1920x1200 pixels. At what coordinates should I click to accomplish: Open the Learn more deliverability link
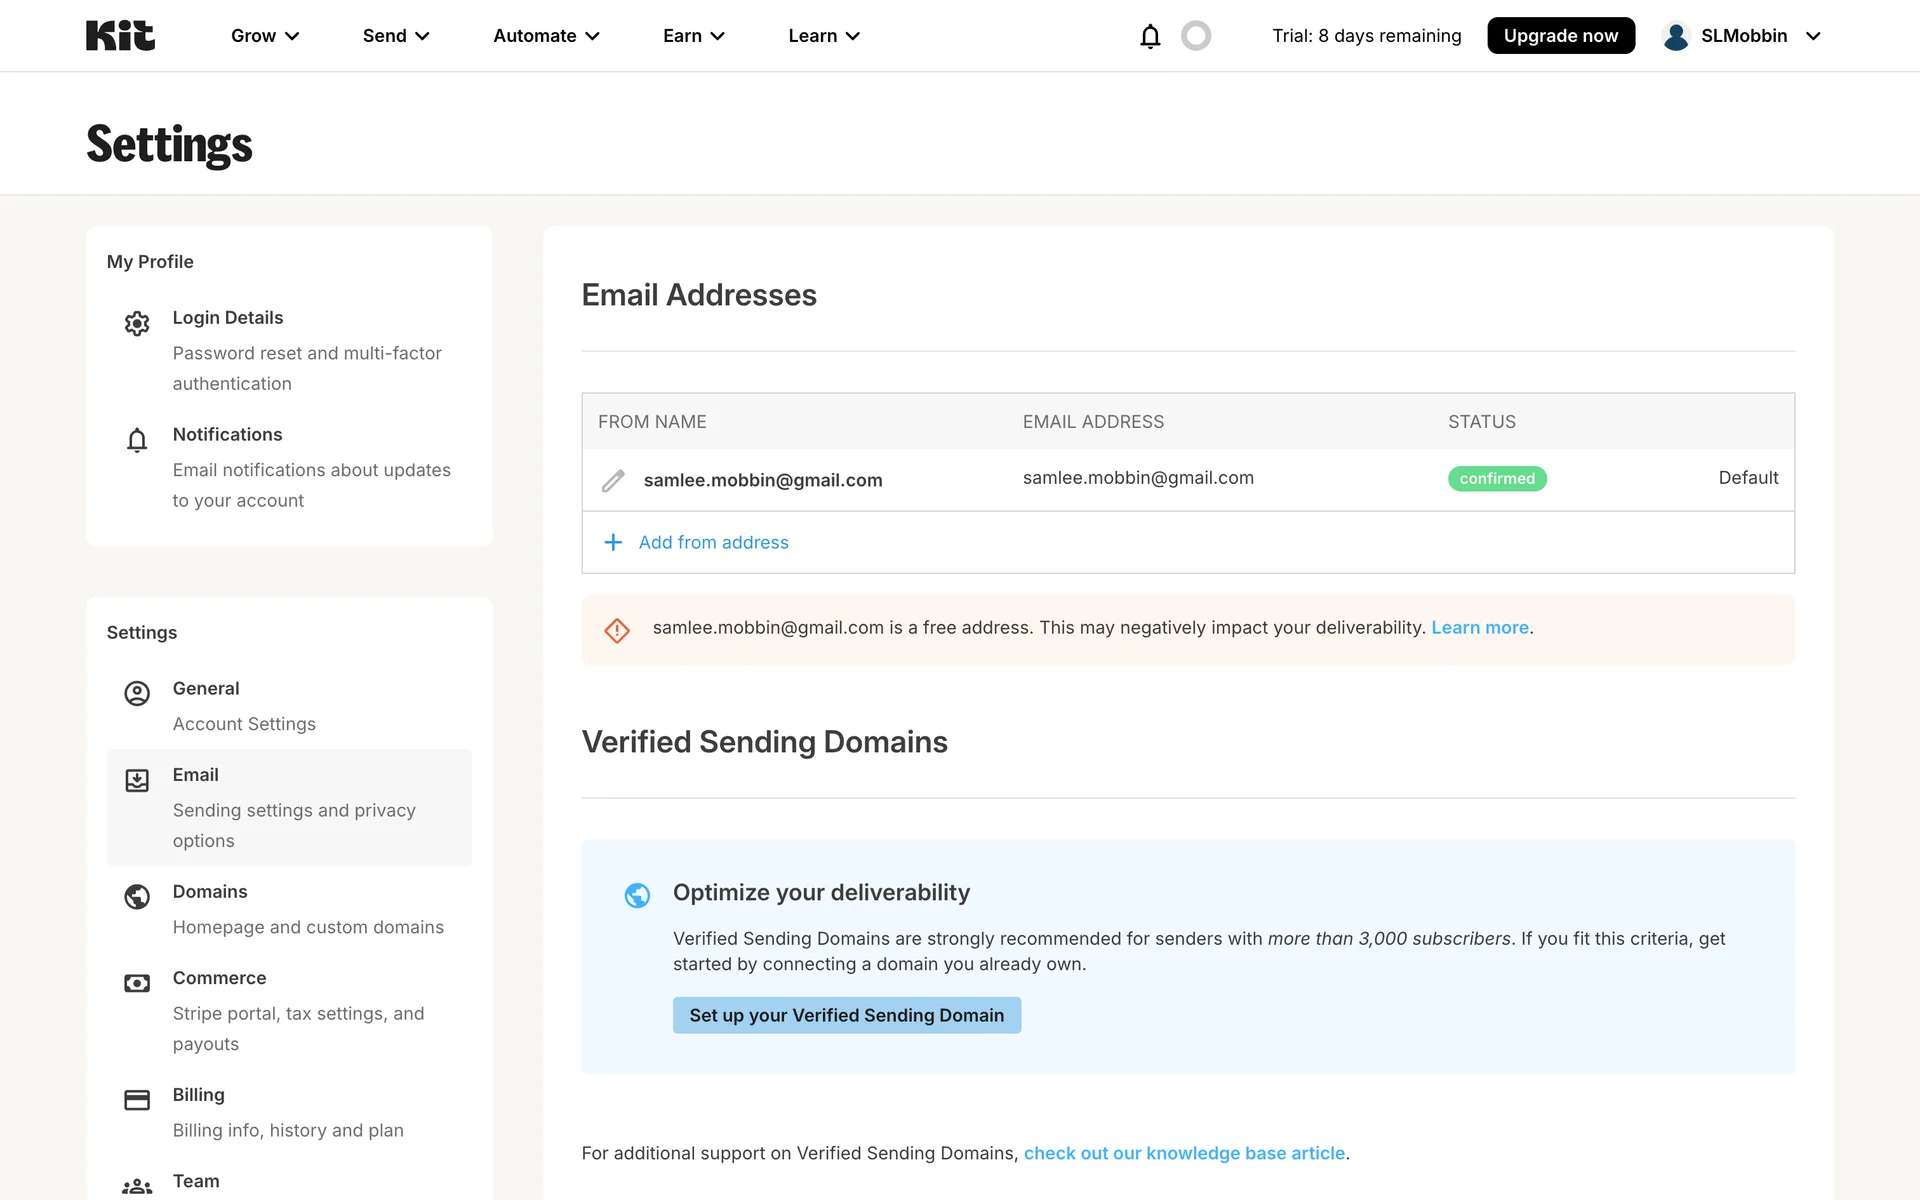click(1479, 628)
